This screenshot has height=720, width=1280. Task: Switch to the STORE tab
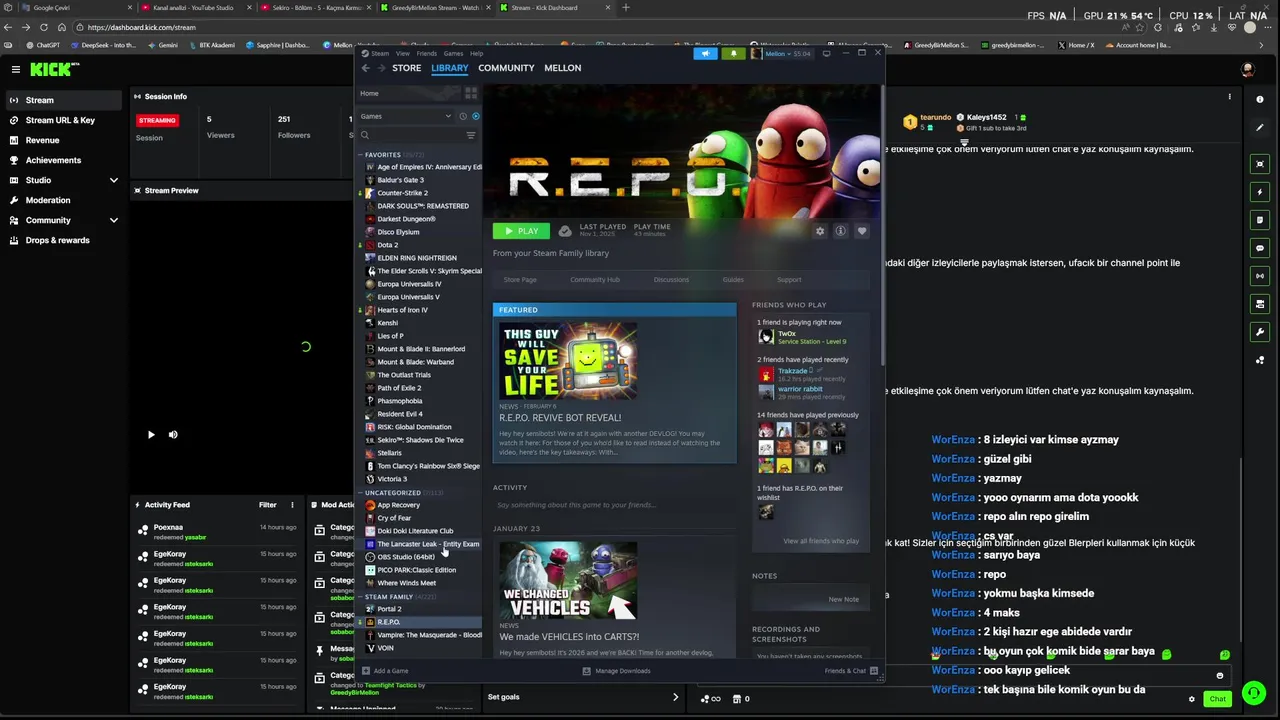tap(406, 68)
